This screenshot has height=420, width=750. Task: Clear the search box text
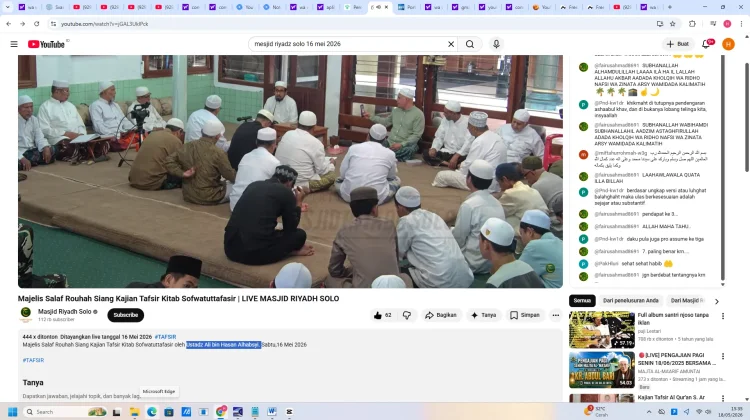451,44
